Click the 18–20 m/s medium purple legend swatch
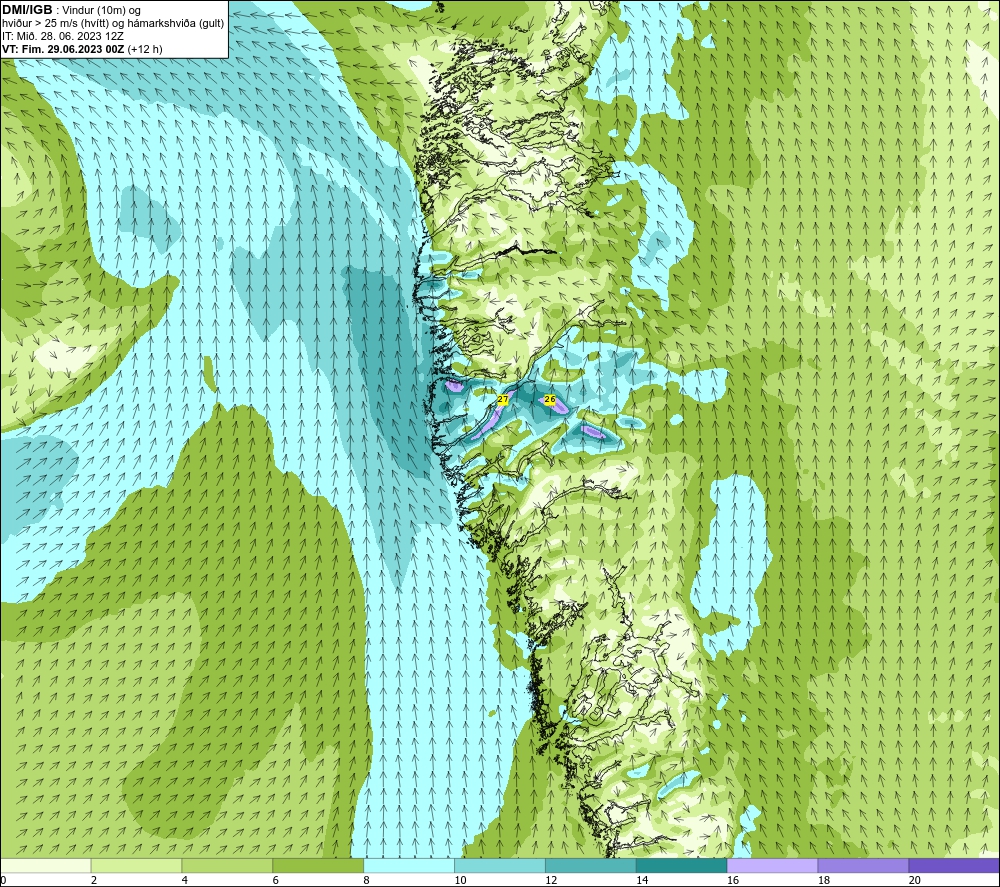 [x=864, y=865]
